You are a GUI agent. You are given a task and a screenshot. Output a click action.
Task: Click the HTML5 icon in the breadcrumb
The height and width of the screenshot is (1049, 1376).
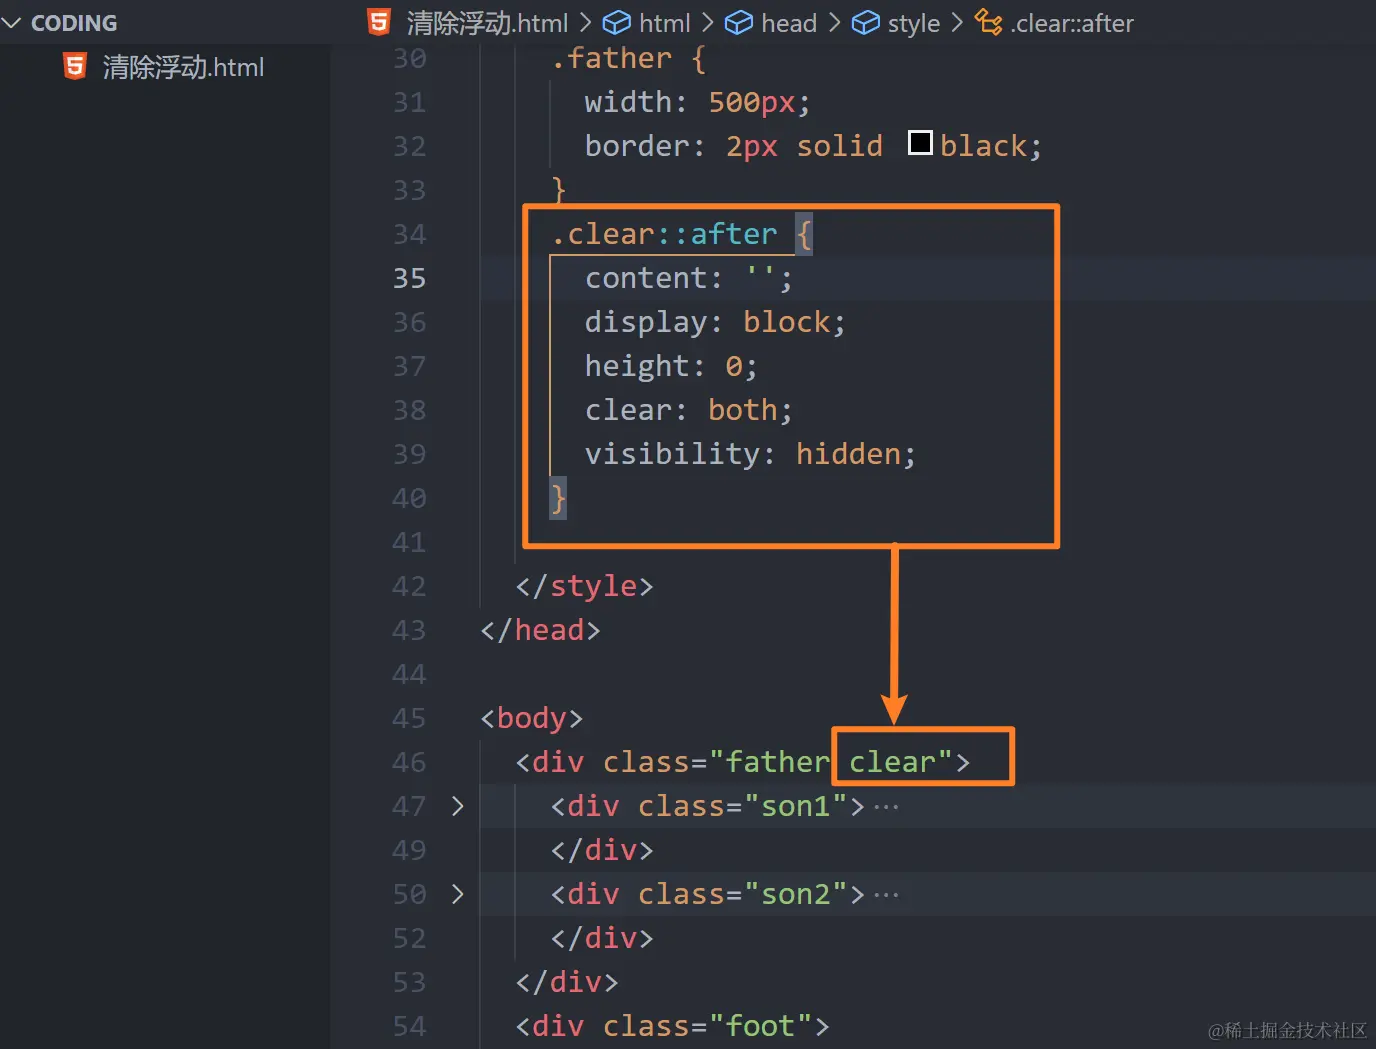coord(379,22)
